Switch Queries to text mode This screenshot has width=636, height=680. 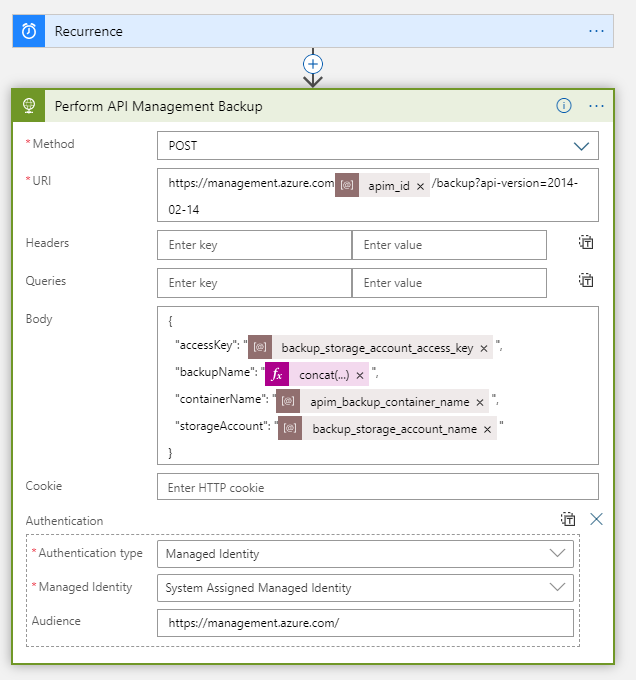[586, 280]
